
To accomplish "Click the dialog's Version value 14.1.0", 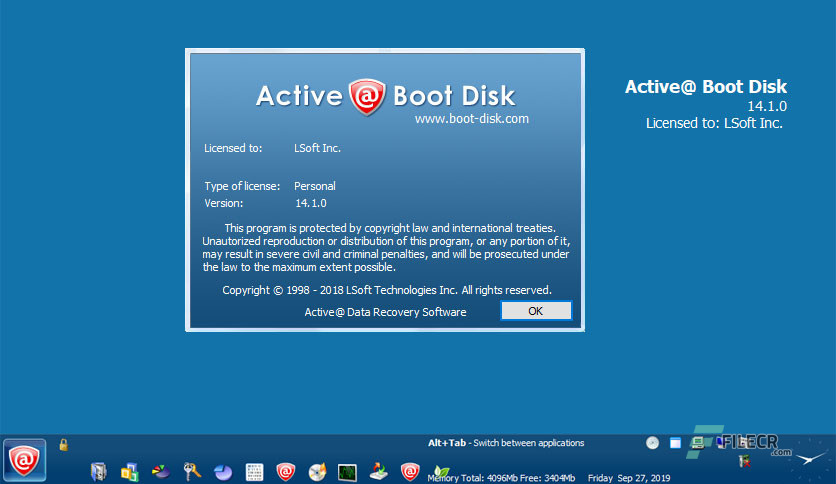I will [311, 203].
